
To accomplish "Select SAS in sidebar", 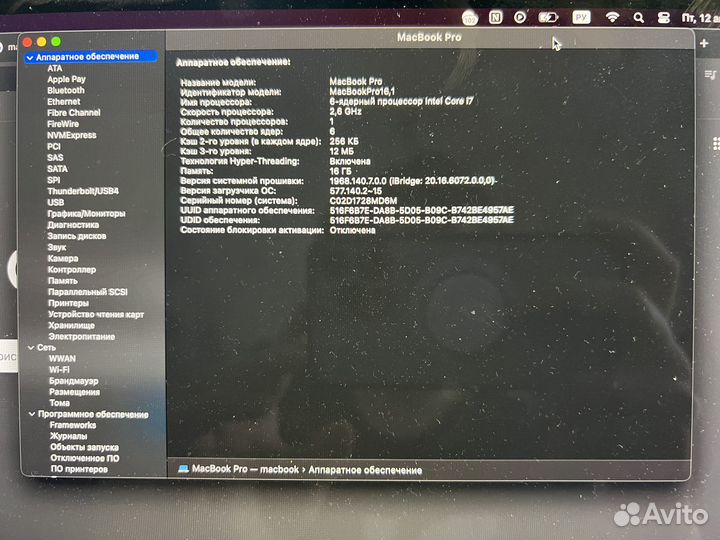I will tap(55, 158).
